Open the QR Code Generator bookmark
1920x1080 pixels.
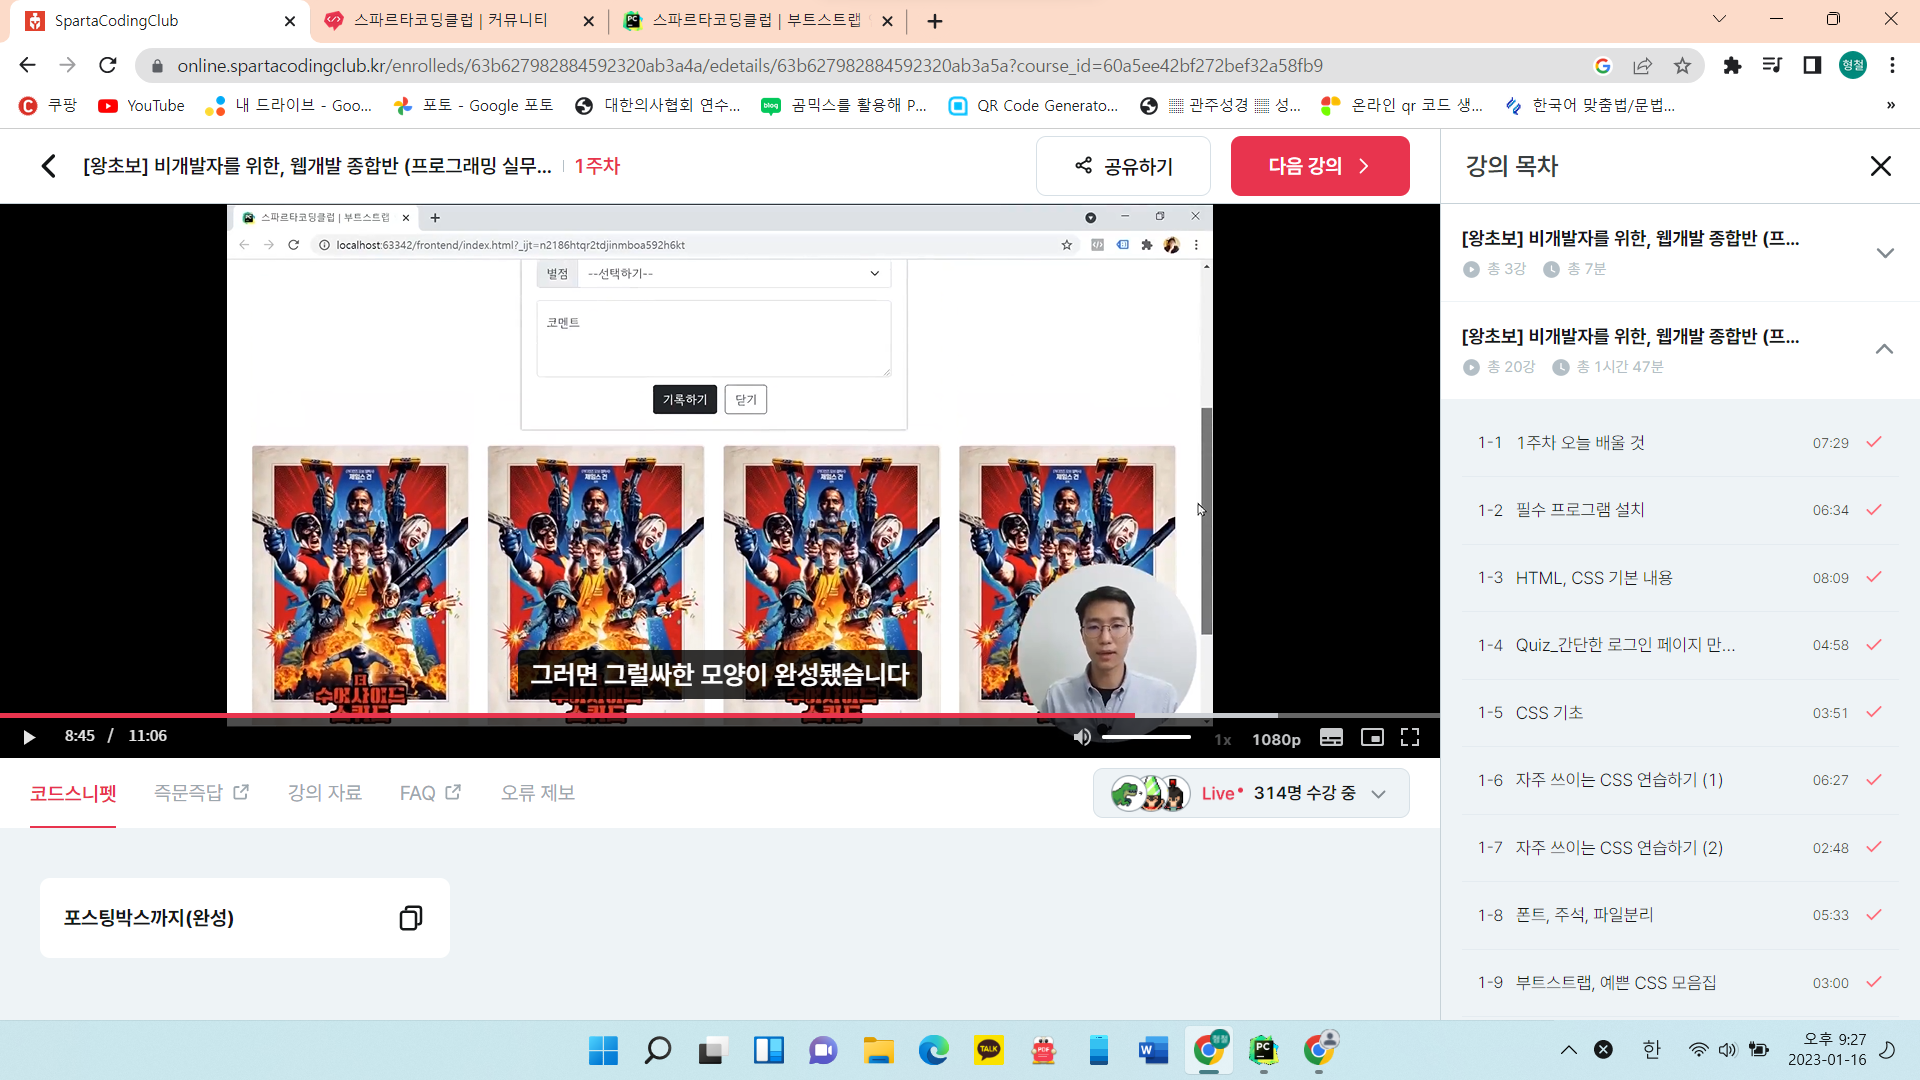coord(1034,105)
